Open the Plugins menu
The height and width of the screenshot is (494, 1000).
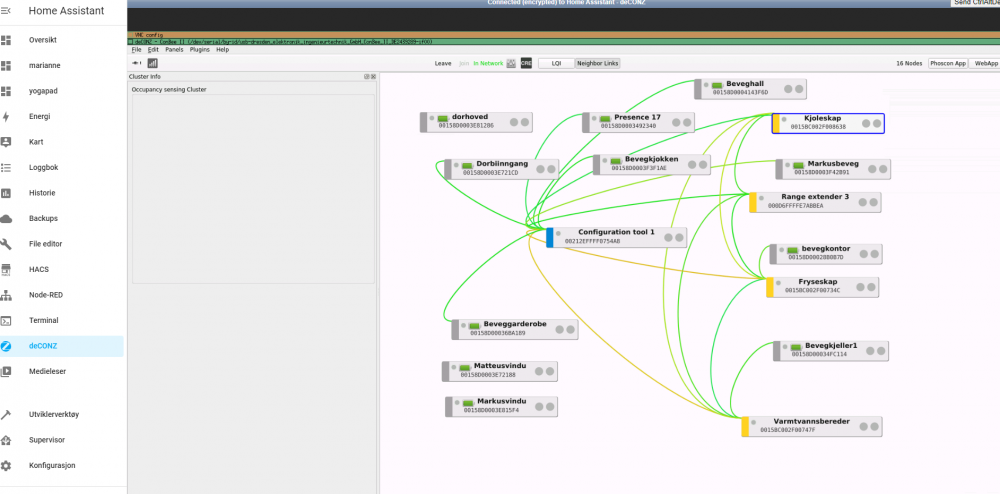click(199, 49)
